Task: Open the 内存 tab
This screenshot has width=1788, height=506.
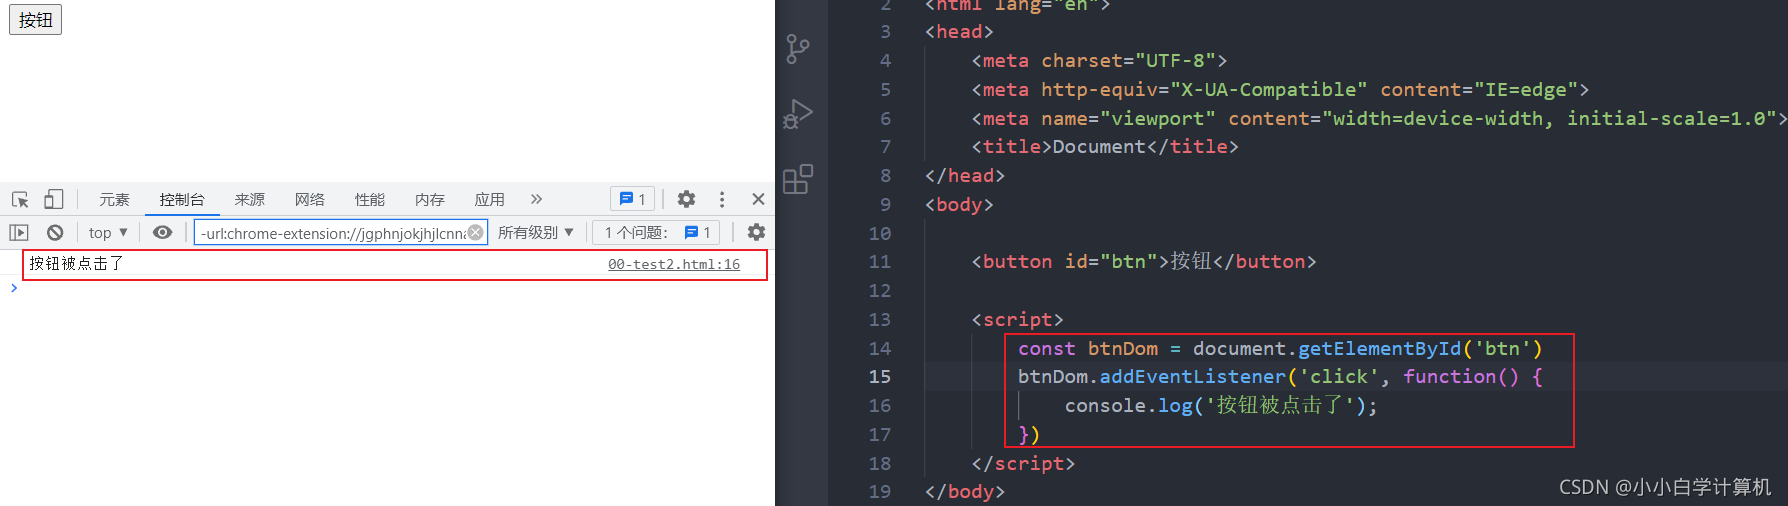Action: pyautogui.click(x=430, y=200)
